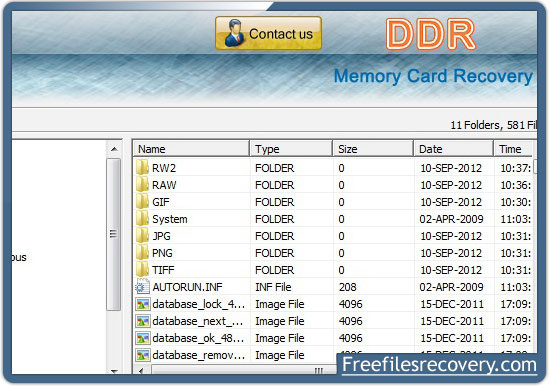The width and height of the screenshot is (550, 386).
Task: Click the 11 Folders, 581 Files status text
Action: click(494, 125)
